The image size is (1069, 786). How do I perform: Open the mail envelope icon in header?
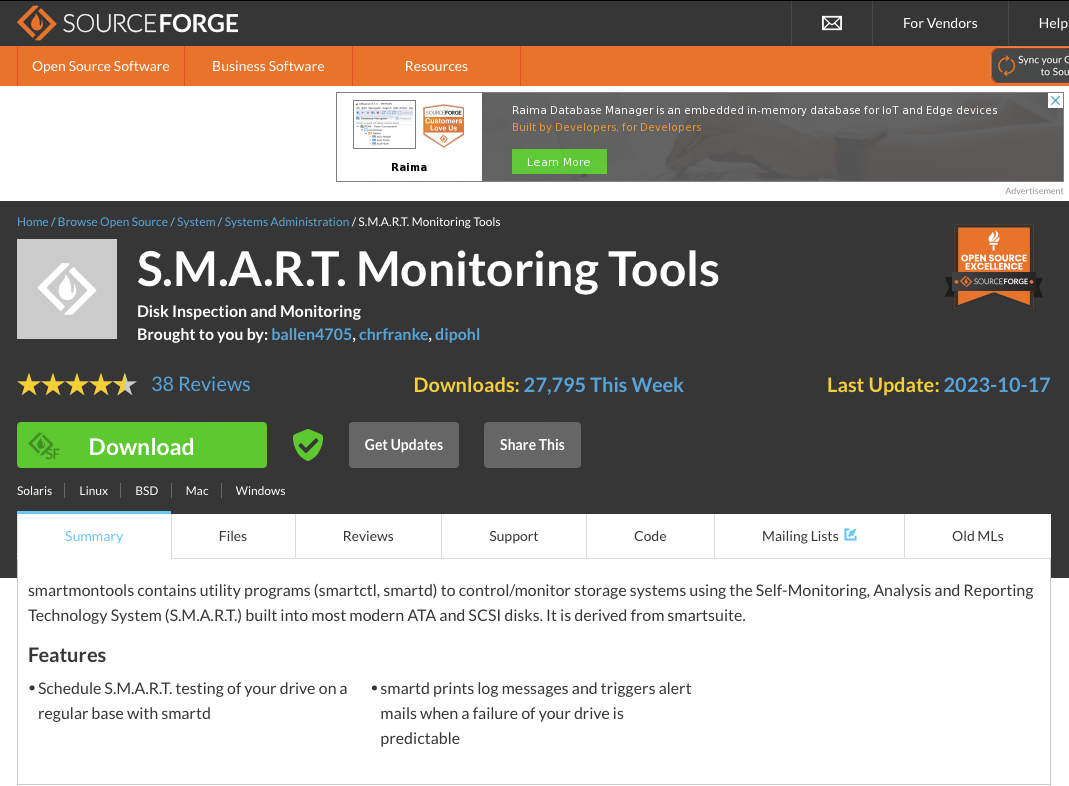[x=832, y=23]
